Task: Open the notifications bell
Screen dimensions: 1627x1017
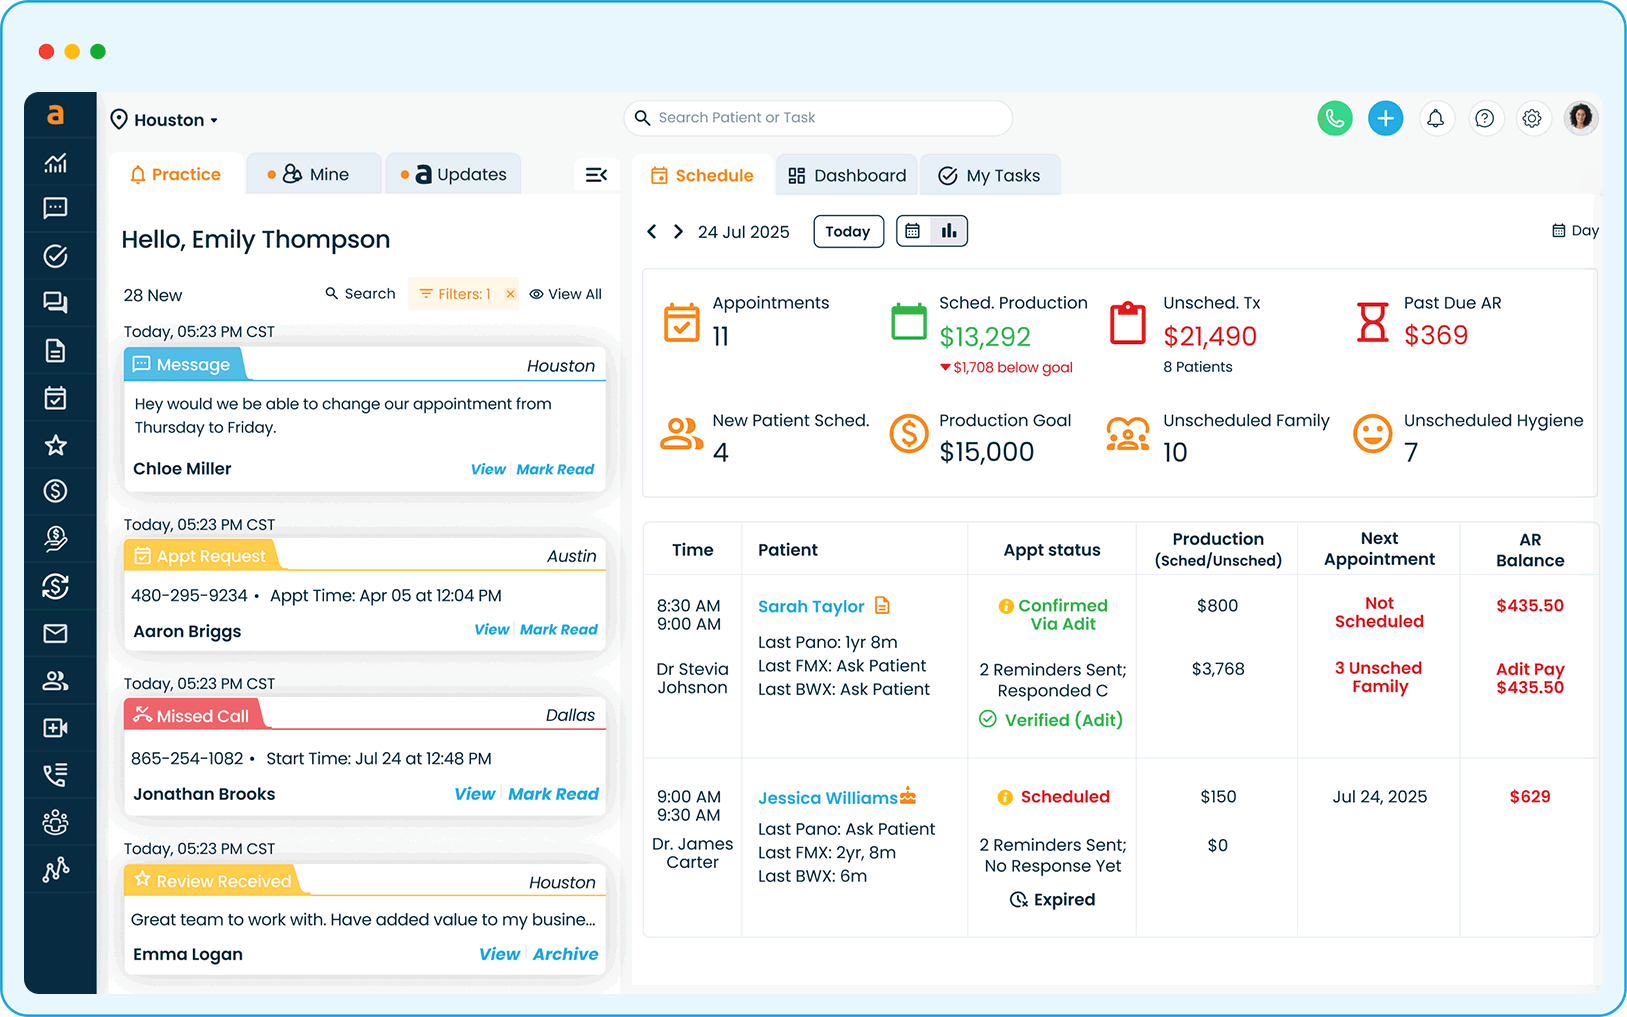Action: tap(1435, 119)
